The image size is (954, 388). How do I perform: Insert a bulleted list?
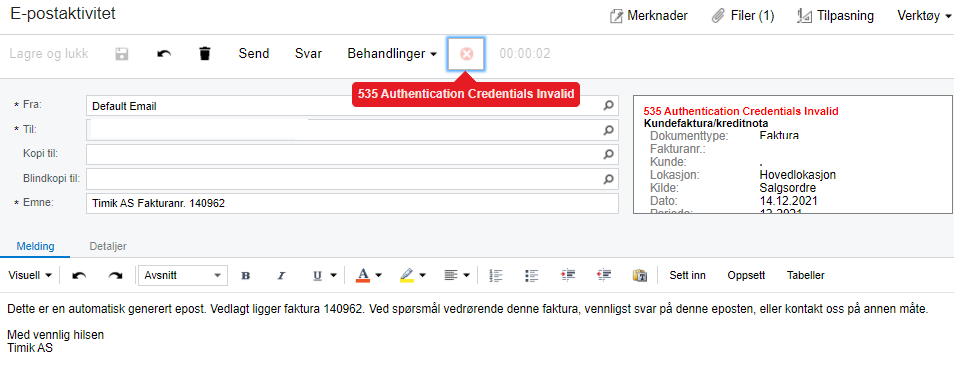click(x=532, y=275)
